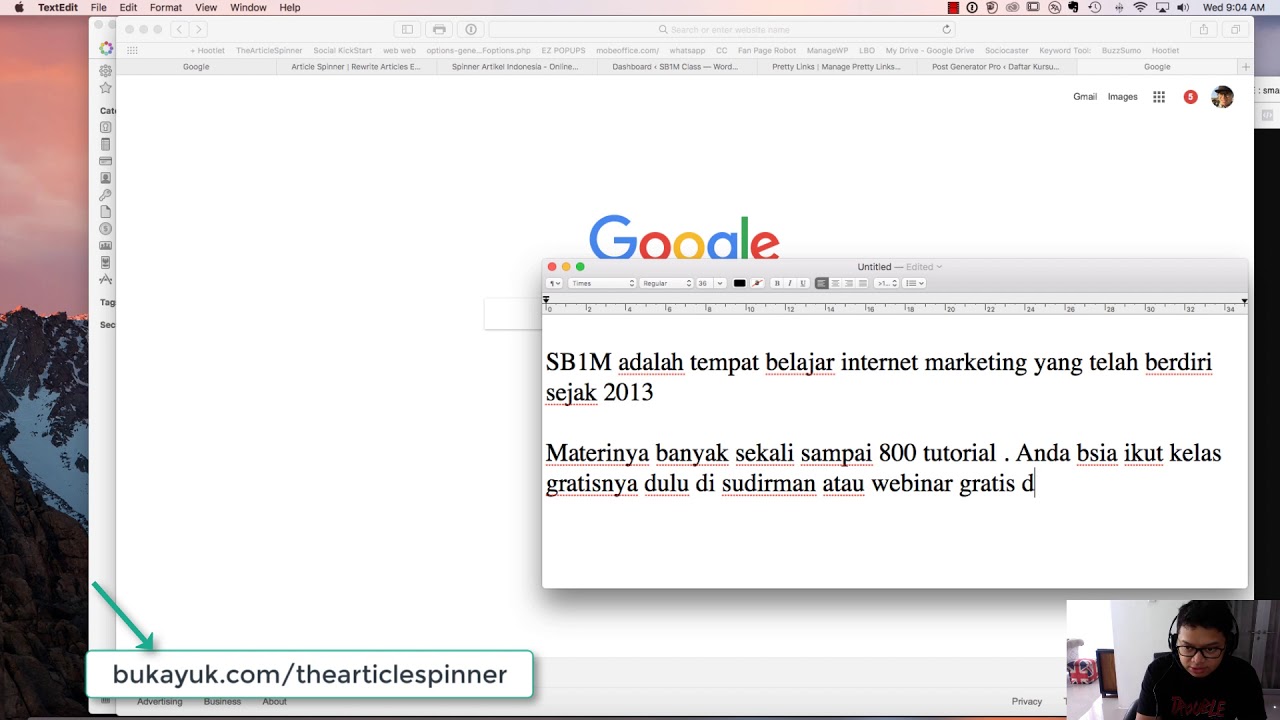This screenshot has height=720, width=1280.
Task: Click the Safari share icon
Action: click(x=1204, y=30)
